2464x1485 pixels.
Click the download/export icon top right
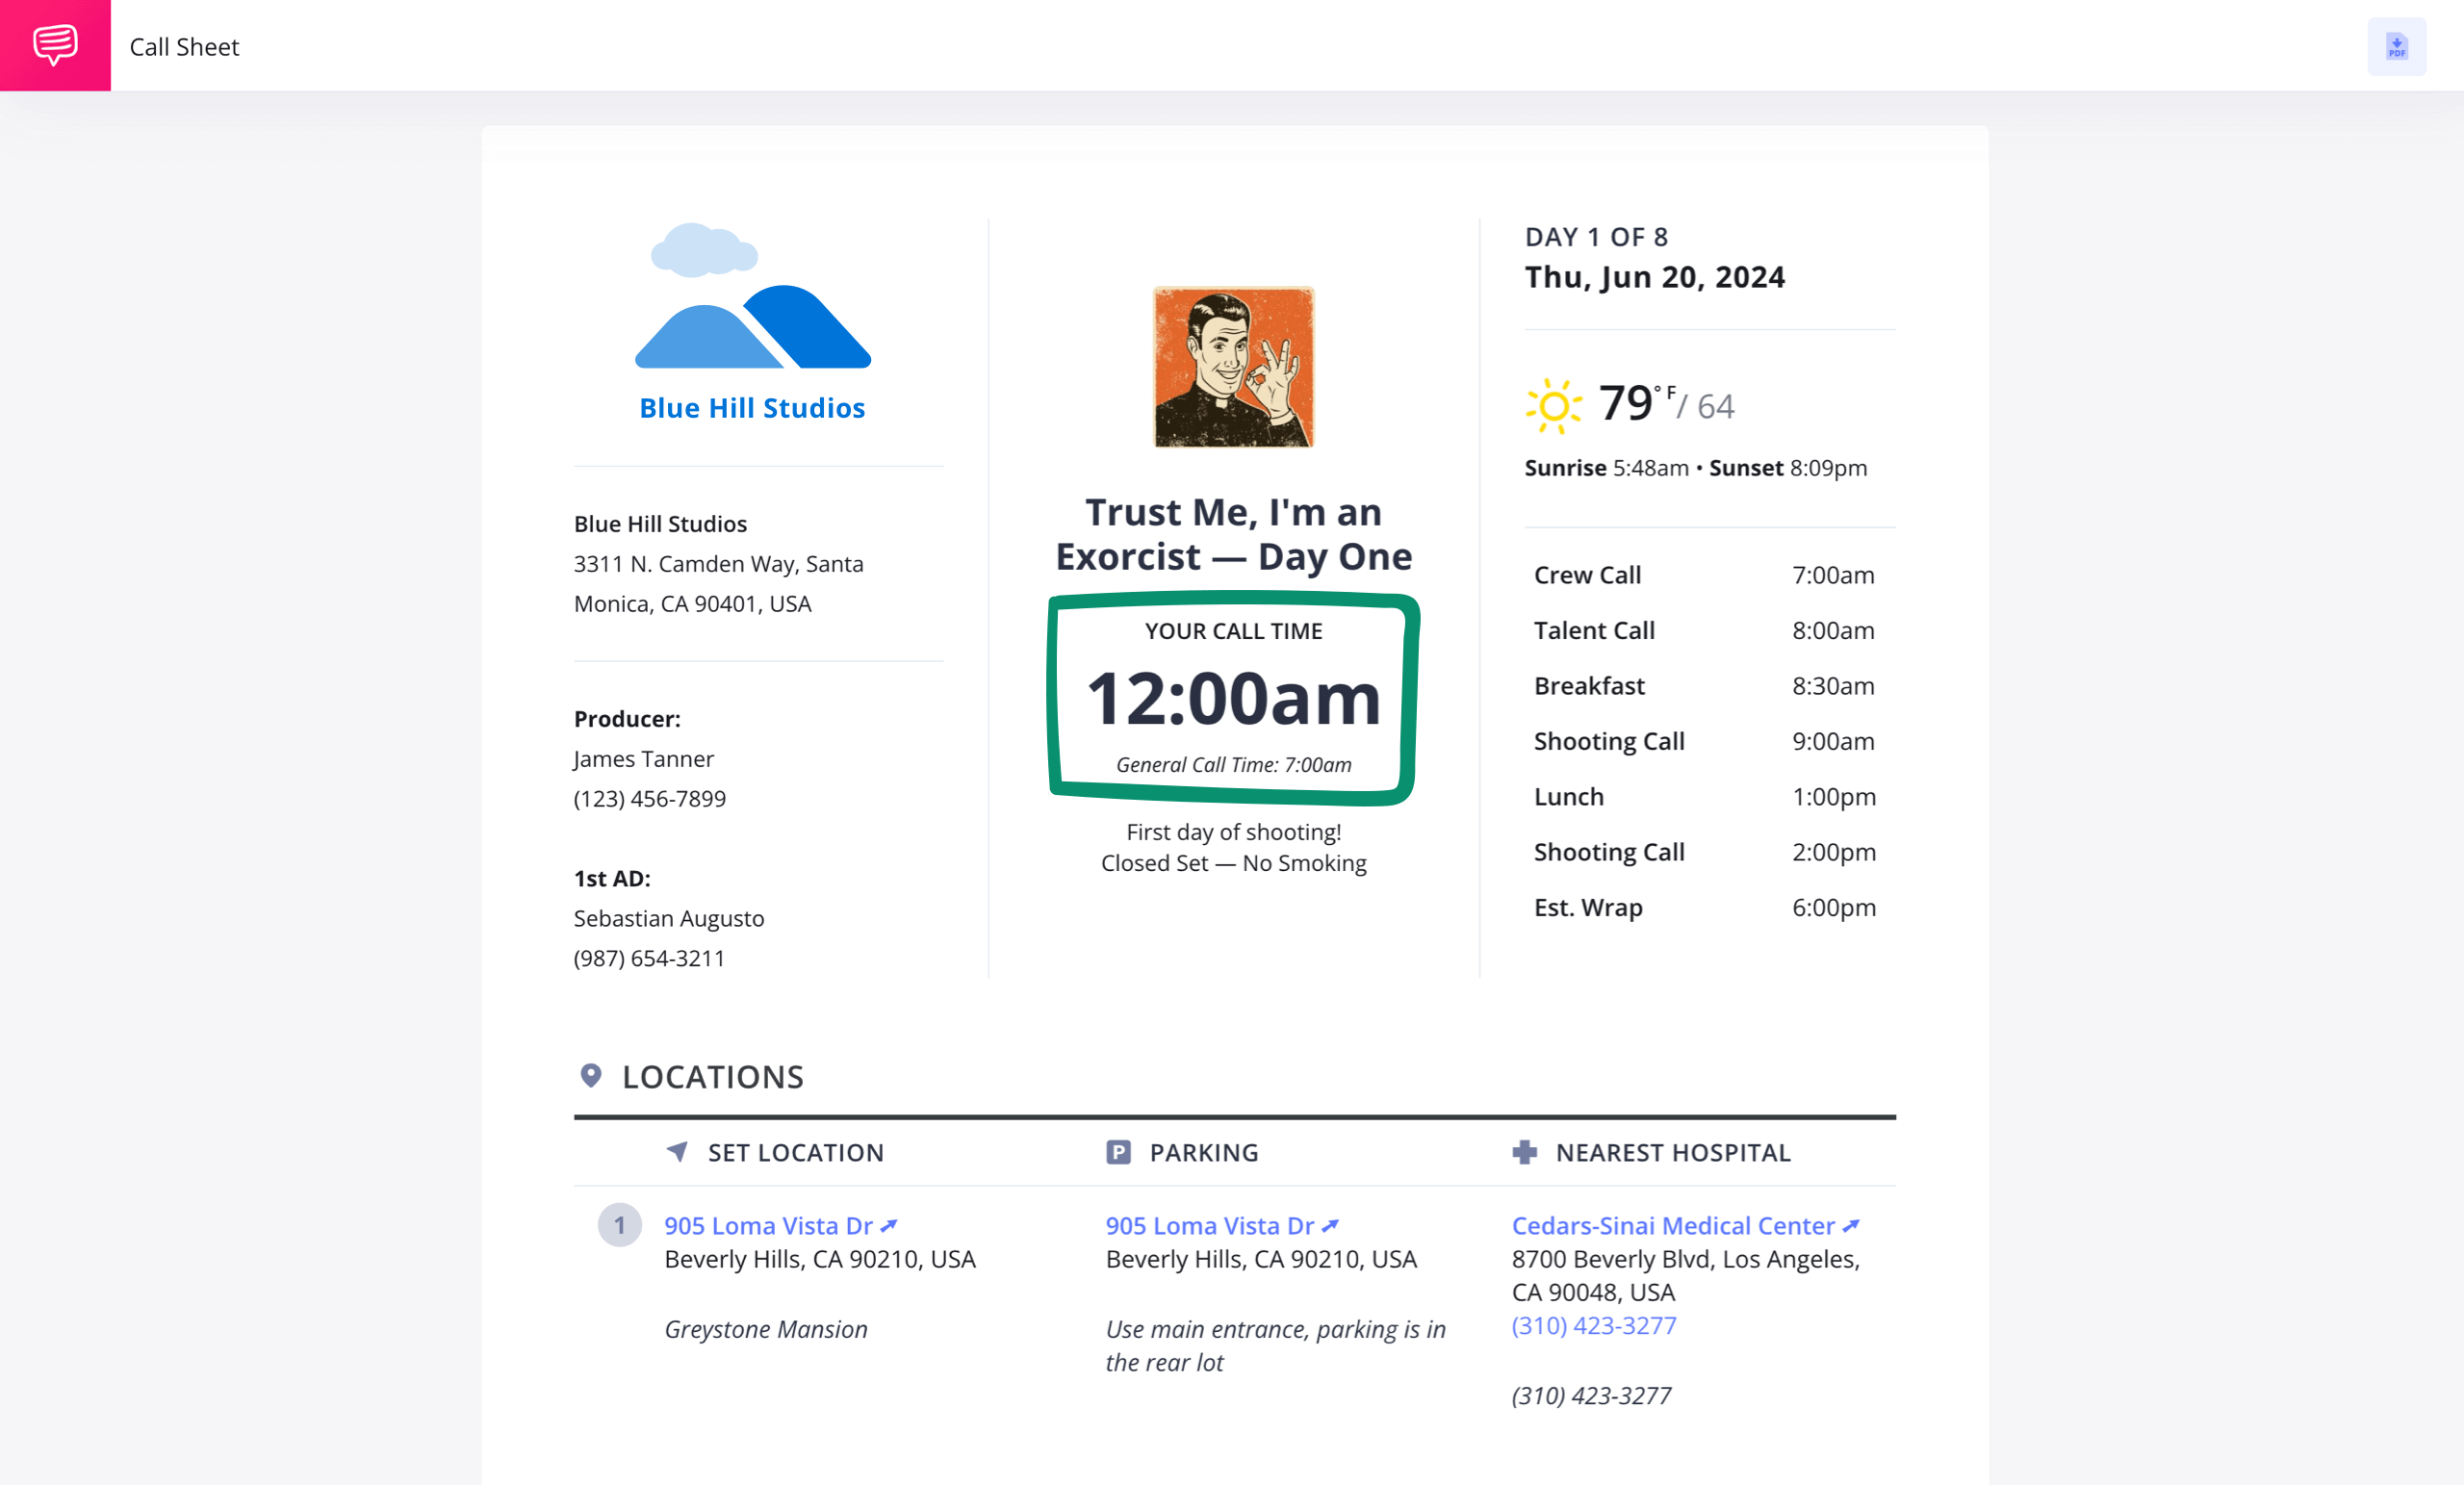click(x=2398, y=46)
